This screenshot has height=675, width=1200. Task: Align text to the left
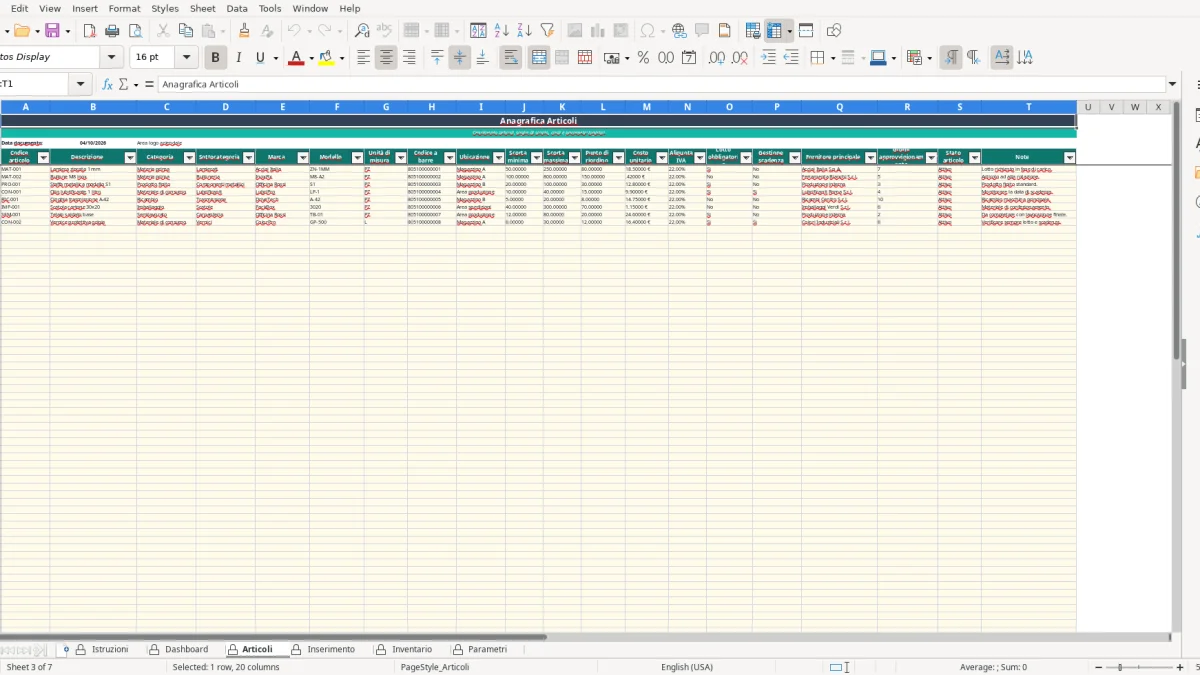364,58
